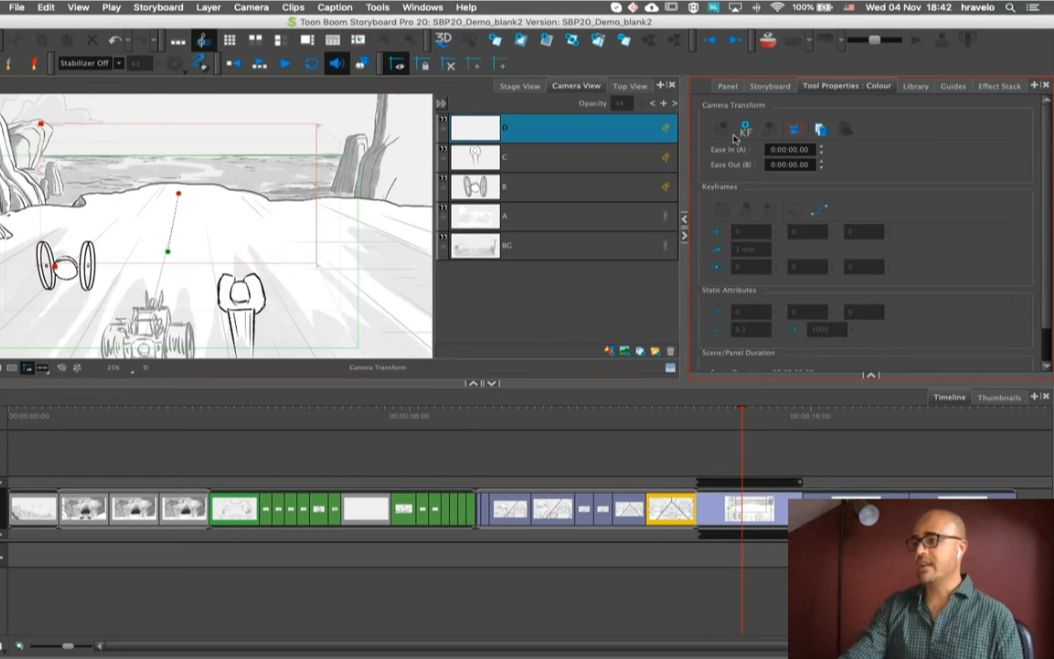Toggle the audio playback speaker icon
Screen dimensions: 1054x659
[336, 62]
